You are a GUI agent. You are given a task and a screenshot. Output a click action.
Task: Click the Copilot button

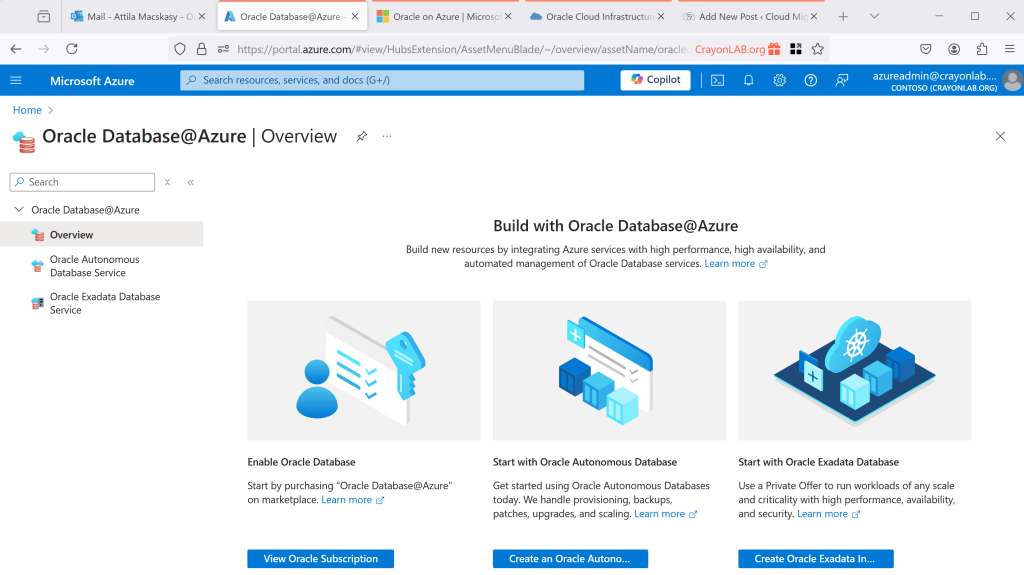click(655, 80)
